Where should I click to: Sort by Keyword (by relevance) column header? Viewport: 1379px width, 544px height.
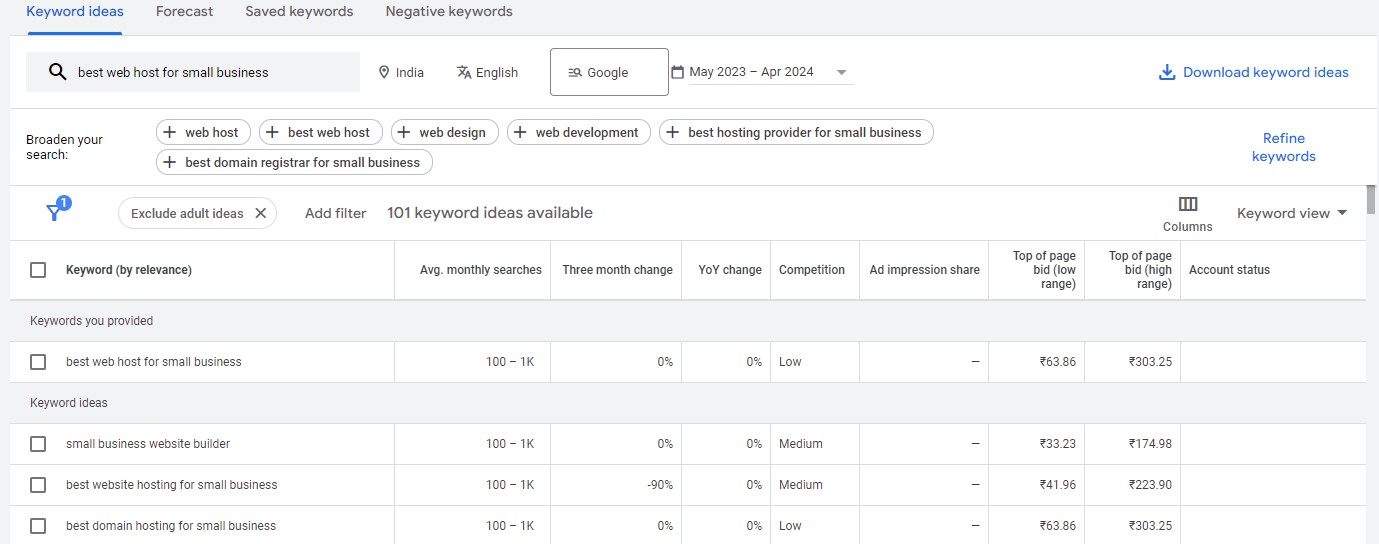coord(128,270)
